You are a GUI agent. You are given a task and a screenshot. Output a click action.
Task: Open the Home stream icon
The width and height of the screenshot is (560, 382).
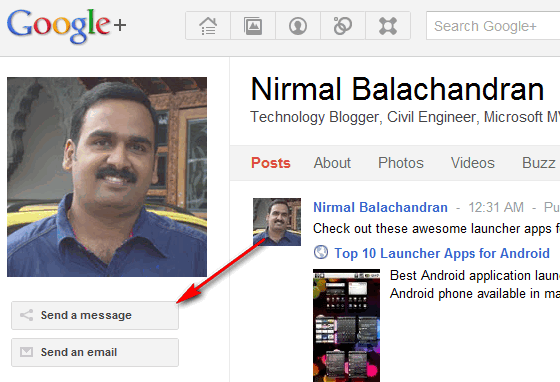[x=208, y=26]
